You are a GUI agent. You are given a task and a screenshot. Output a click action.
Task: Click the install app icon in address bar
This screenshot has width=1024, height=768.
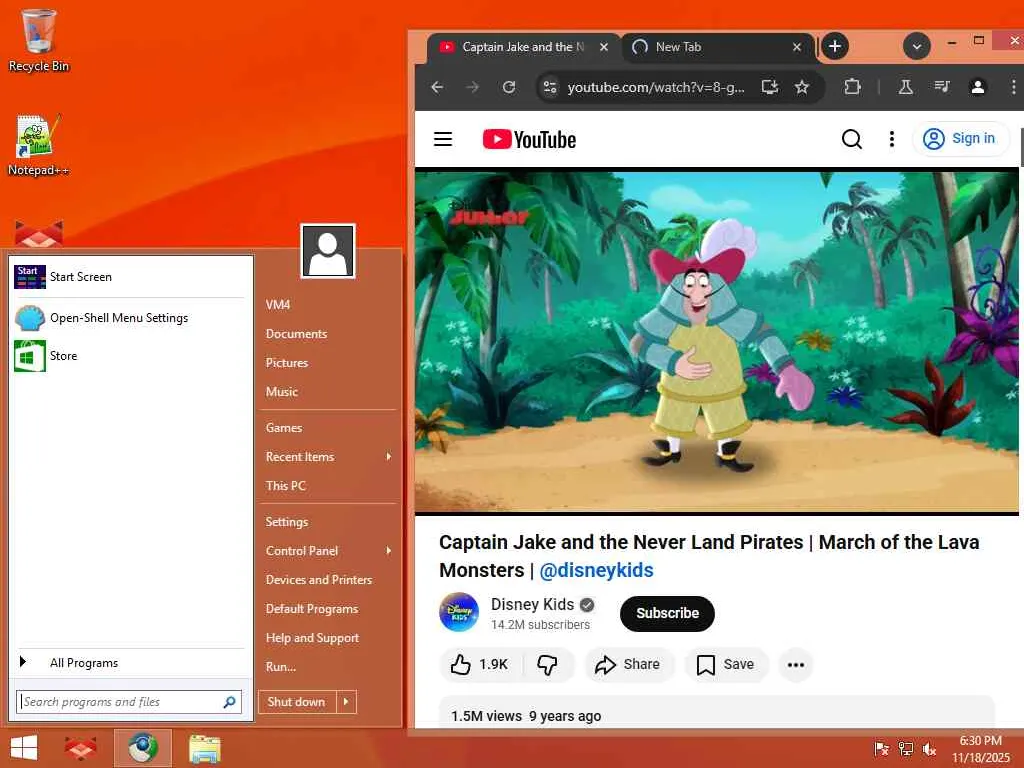[x=770, y=87]
